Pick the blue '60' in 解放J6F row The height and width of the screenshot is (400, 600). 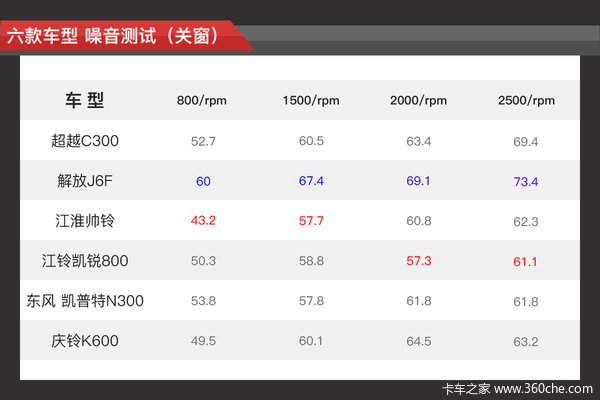pyautogui.click(x=203, y=181)
